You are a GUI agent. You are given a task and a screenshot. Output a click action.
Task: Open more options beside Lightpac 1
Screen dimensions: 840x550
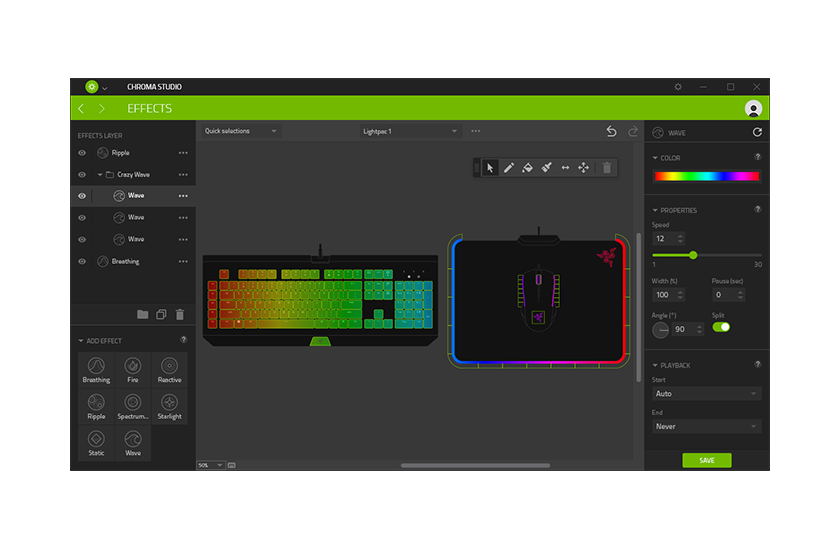click(x=476, y=131)
